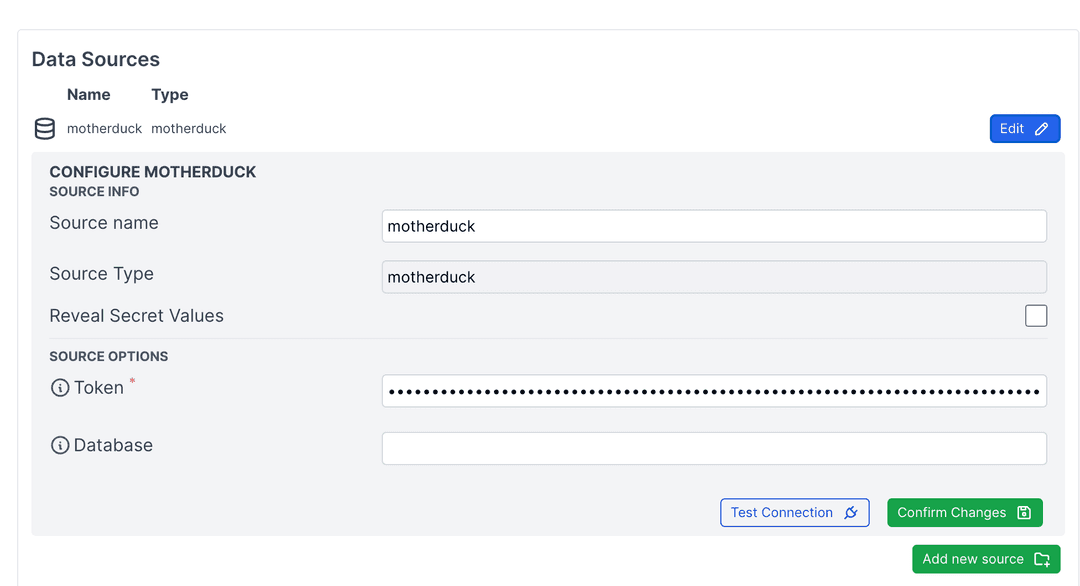Enable the Reveal Secret Values checkbox
The width and height of the screenshot is (1080, 586).
click(1036, 315)
